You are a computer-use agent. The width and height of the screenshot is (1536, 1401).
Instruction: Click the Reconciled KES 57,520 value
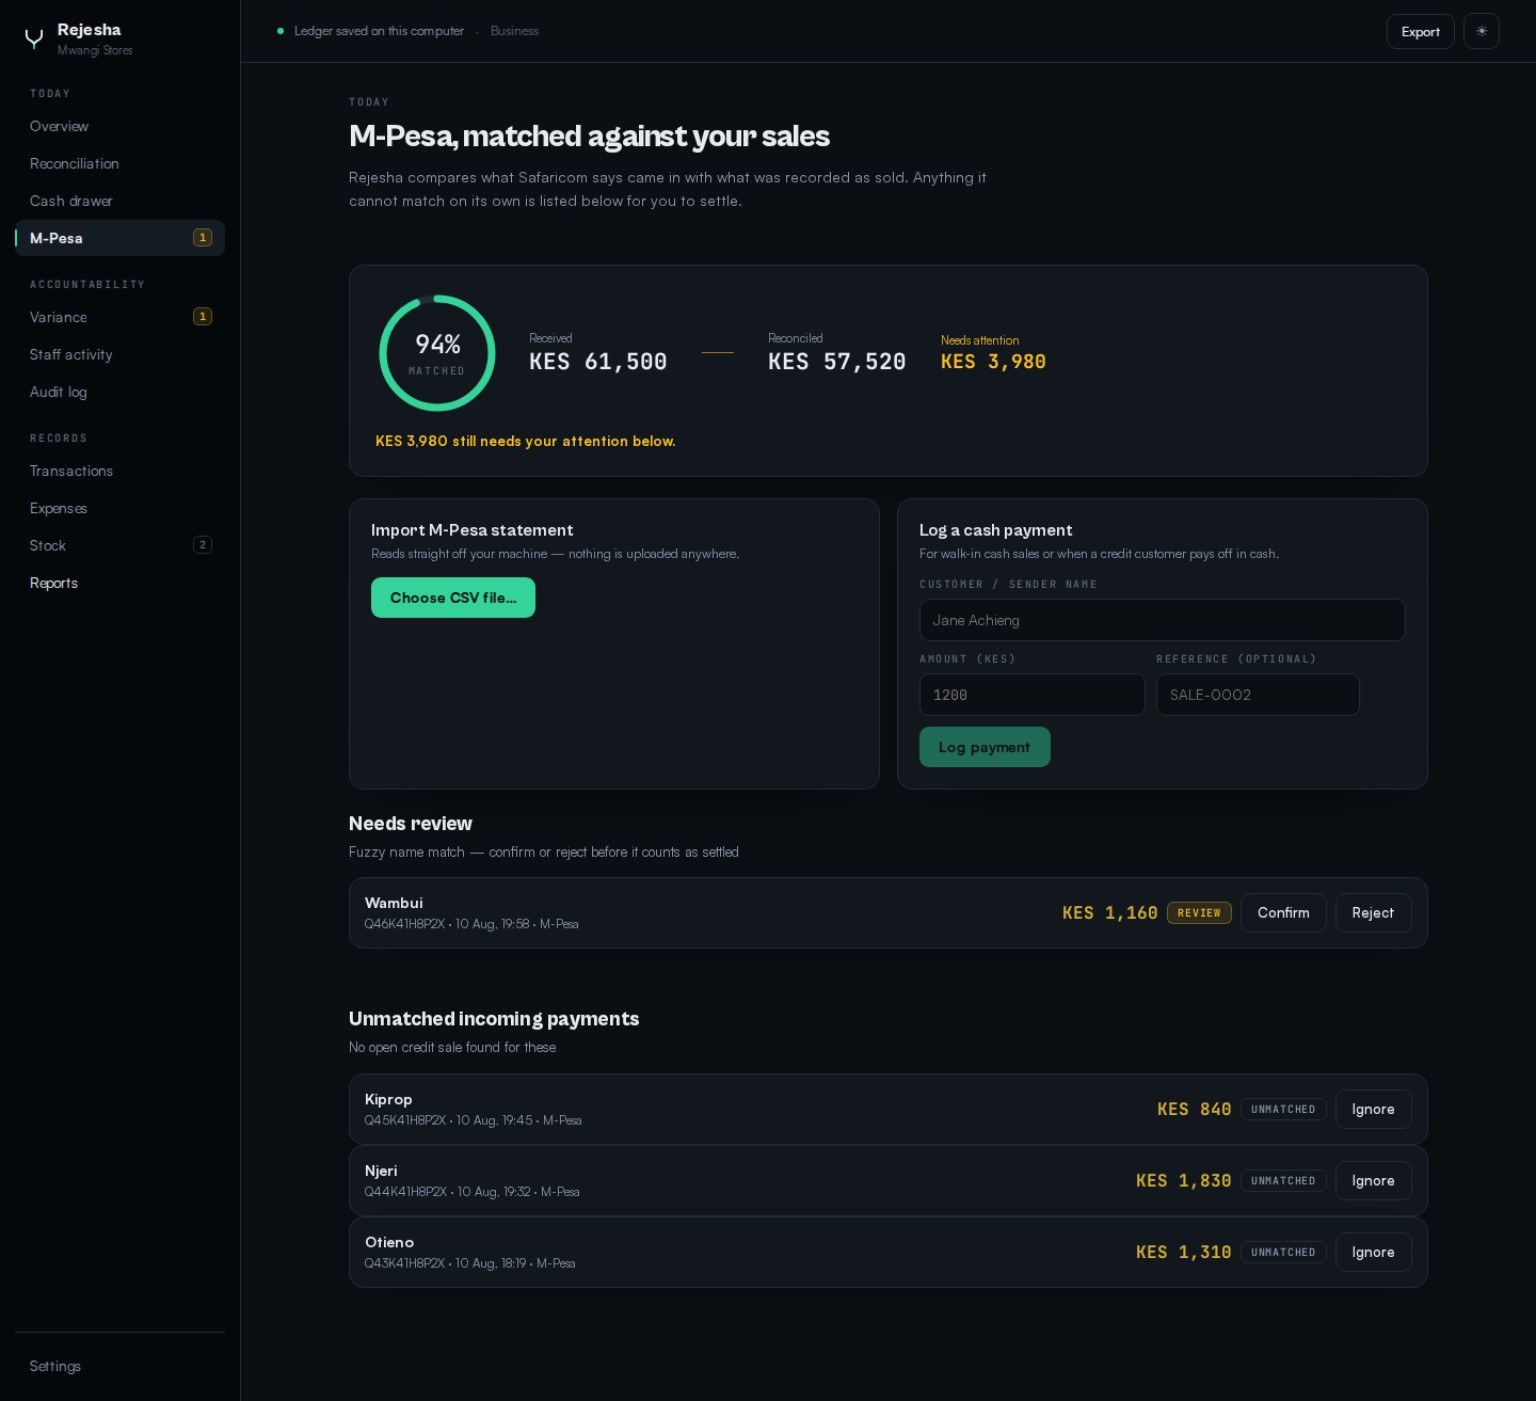click(837, 362)
